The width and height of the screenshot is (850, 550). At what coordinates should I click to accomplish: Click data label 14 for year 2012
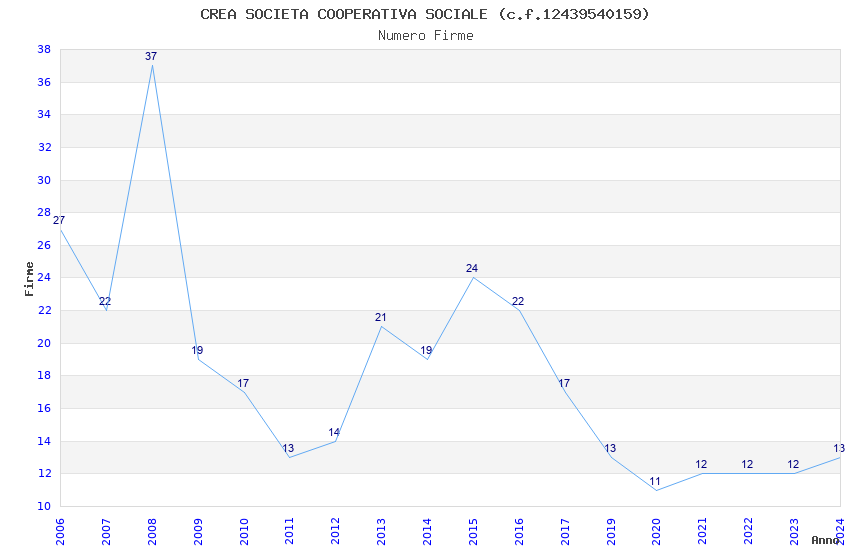(x=334, y=432)
